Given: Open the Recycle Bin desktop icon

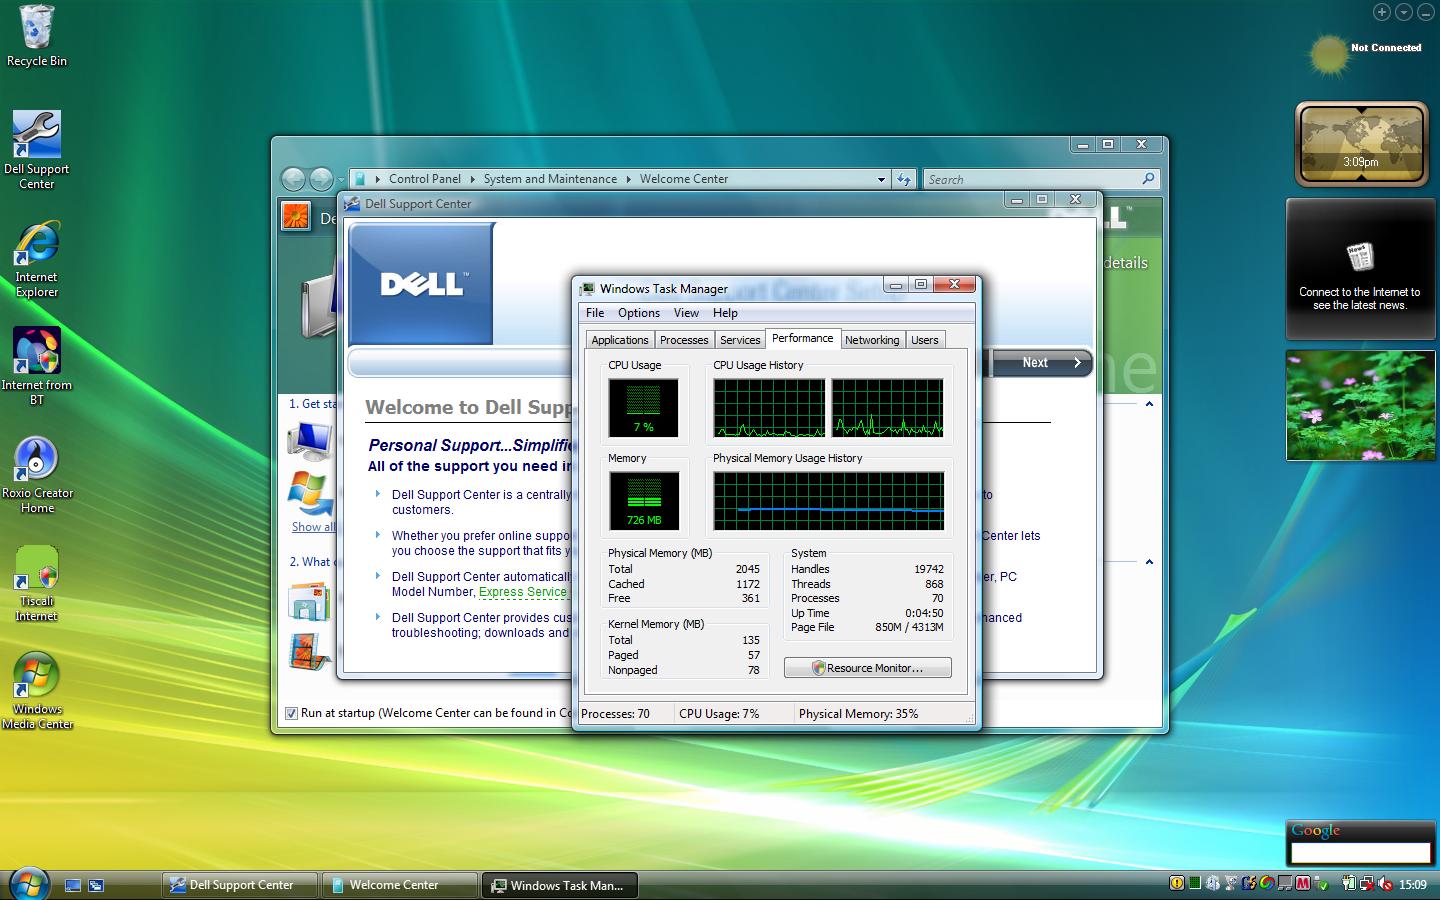Looking at the screenshot, I should click(36, 36).
